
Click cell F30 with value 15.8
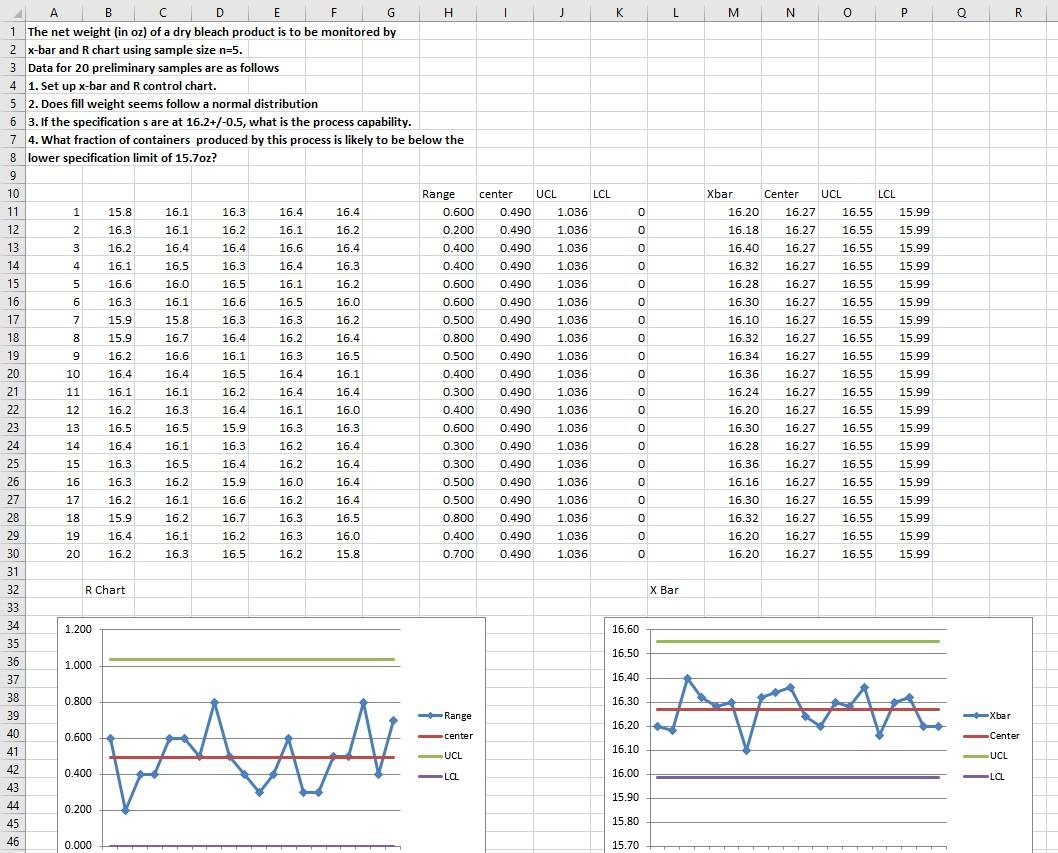tap(333, 553)
